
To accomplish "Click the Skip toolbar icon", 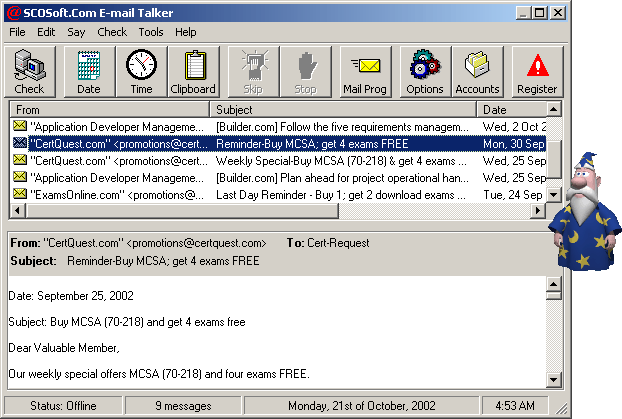I will 253,72.
